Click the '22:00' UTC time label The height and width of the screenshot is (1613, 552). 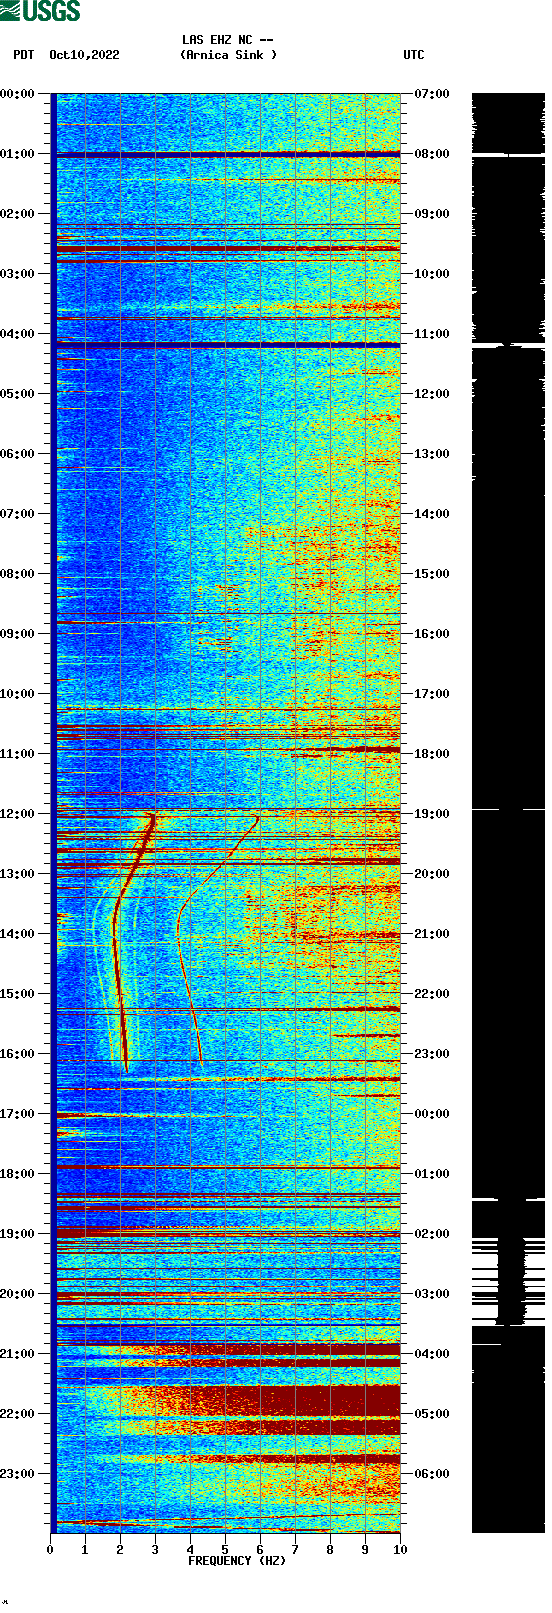tap(432, 994)
